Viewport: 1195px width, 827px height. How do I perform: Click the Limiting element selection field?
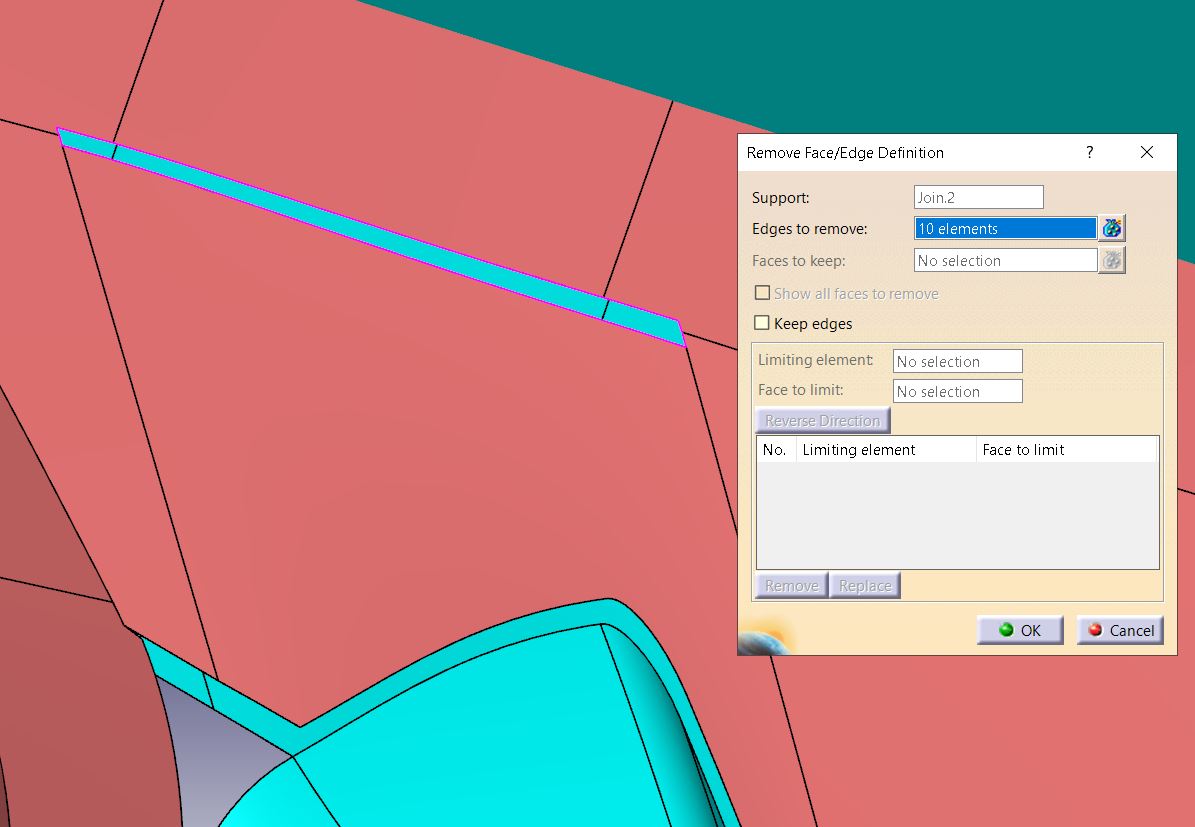(957, 360)
